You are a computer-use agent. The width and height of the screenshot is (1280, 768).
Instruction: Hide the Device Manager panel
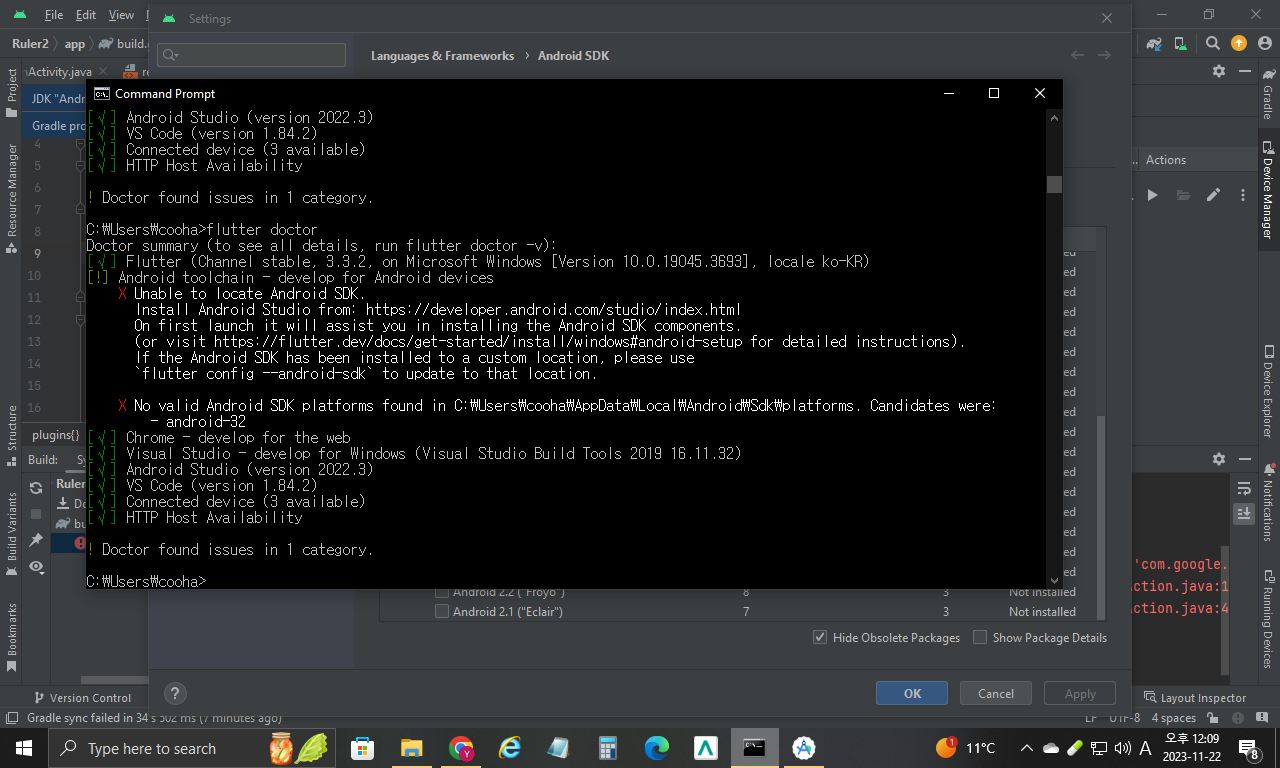tap(1246, 71)
